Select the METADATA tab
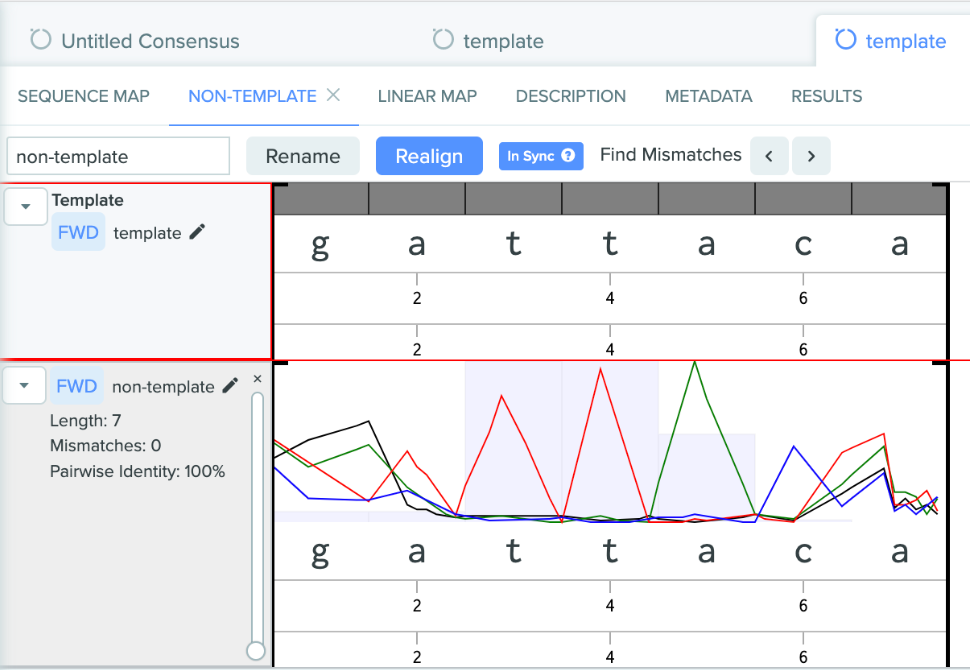Viewport: 970px width, 670px height. tap(708, 96)
